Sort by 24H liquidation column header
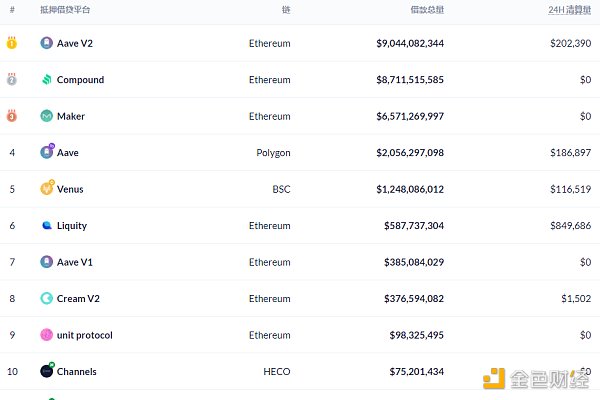600x400 pixels. (x=569, y=10)
